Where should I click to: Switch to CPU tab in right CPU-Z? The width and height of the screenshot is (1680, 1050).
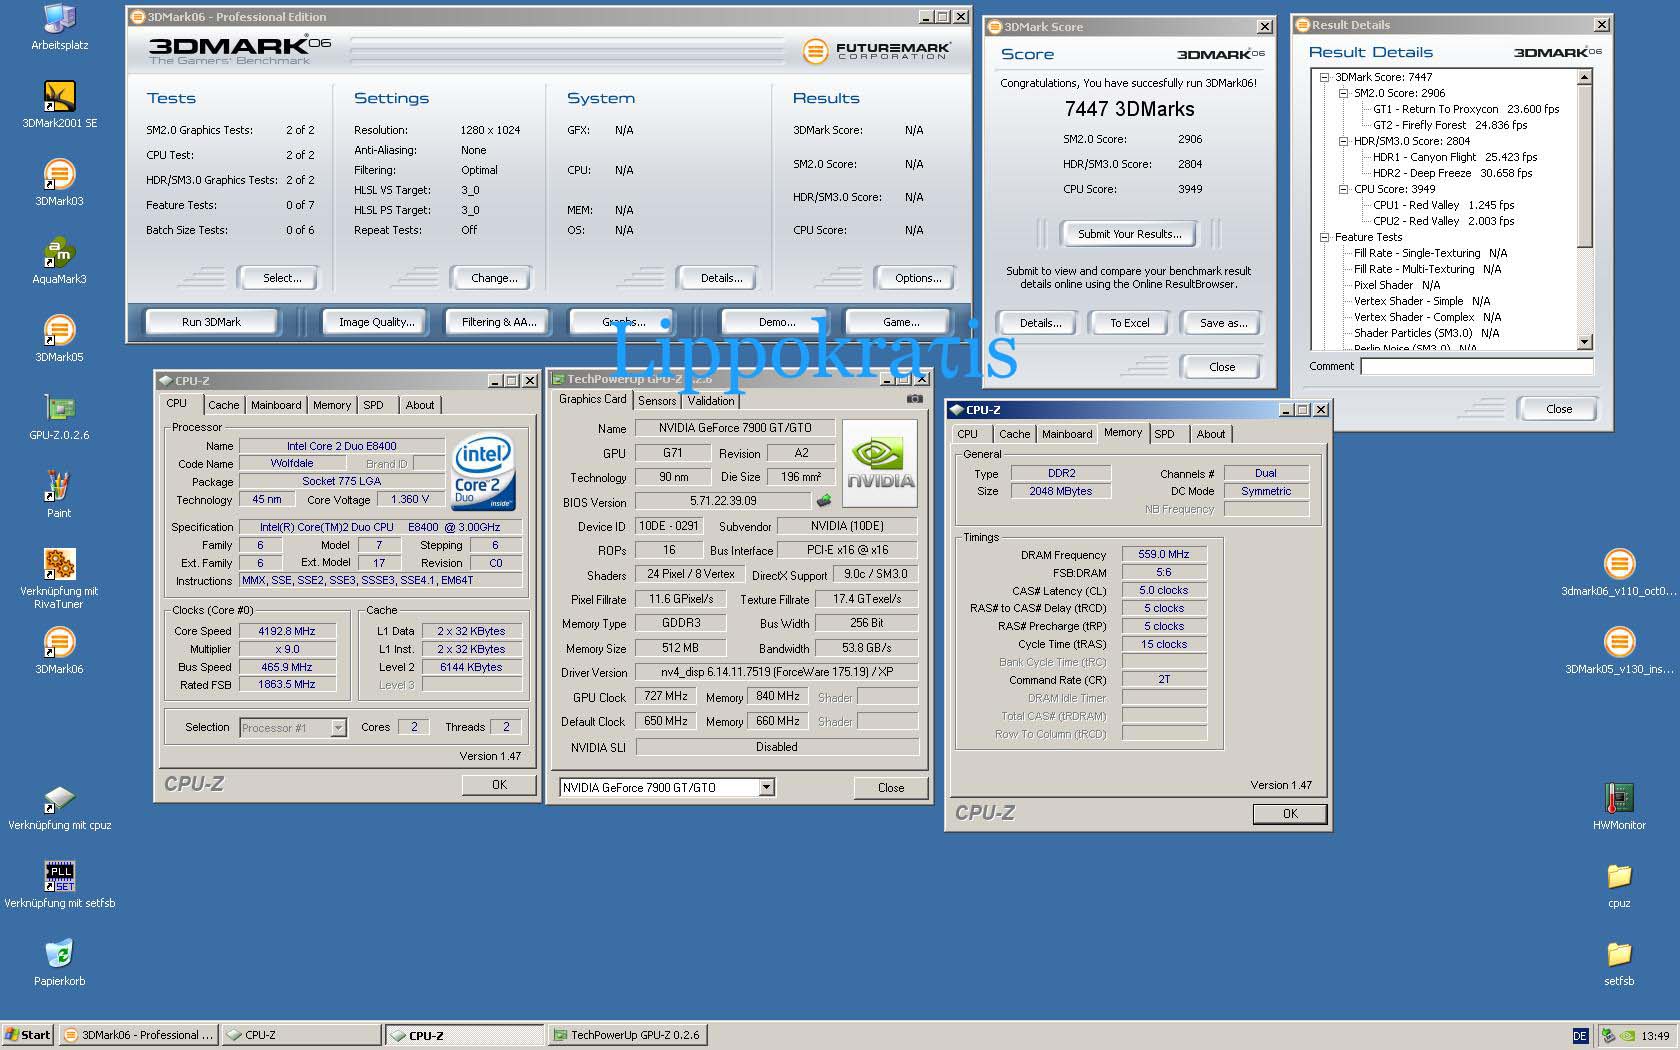pyautogui.click(x=968, y=434)
